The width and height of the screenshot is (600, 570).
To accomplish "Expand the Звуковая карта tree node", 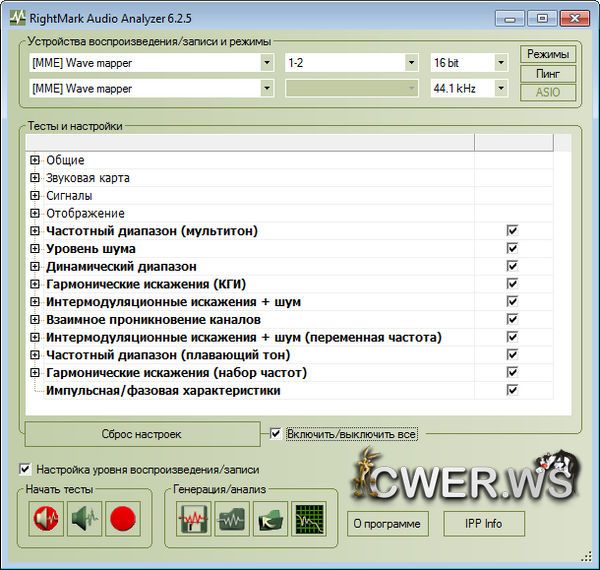I will click(x=35, y=178).
